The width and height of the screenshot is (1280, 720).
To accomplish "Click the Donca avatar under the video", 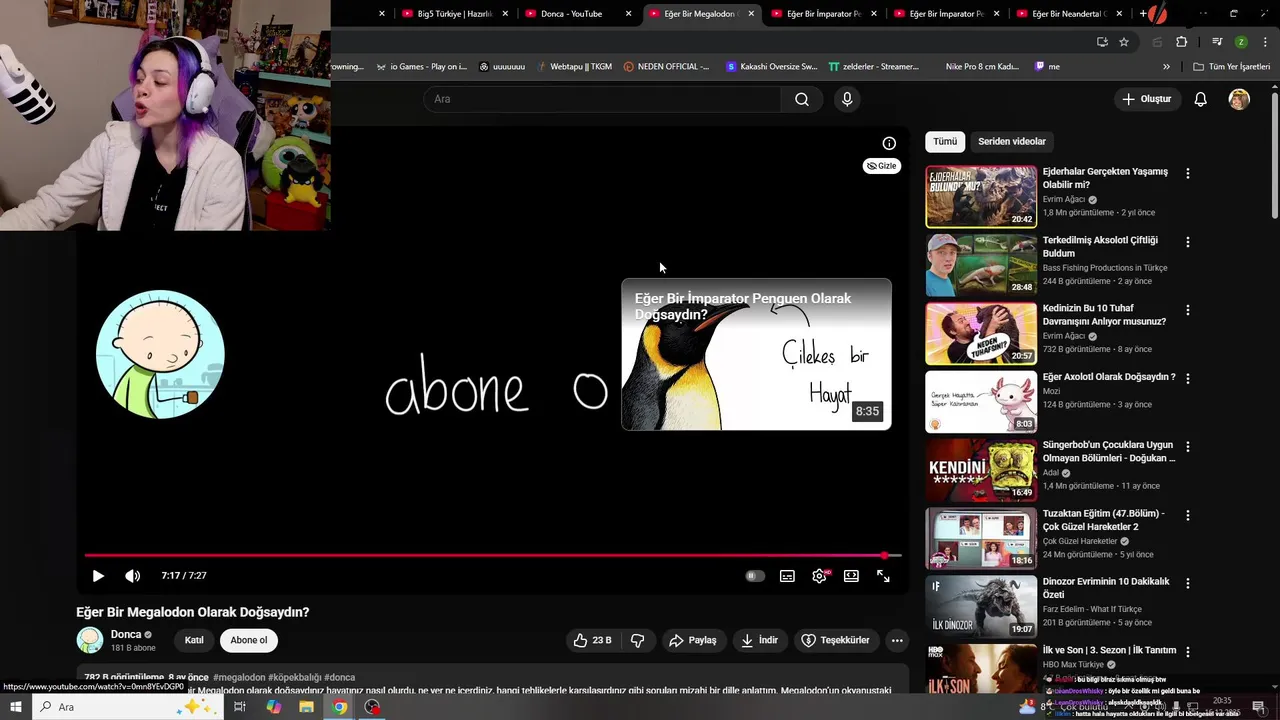I will 90,640.
